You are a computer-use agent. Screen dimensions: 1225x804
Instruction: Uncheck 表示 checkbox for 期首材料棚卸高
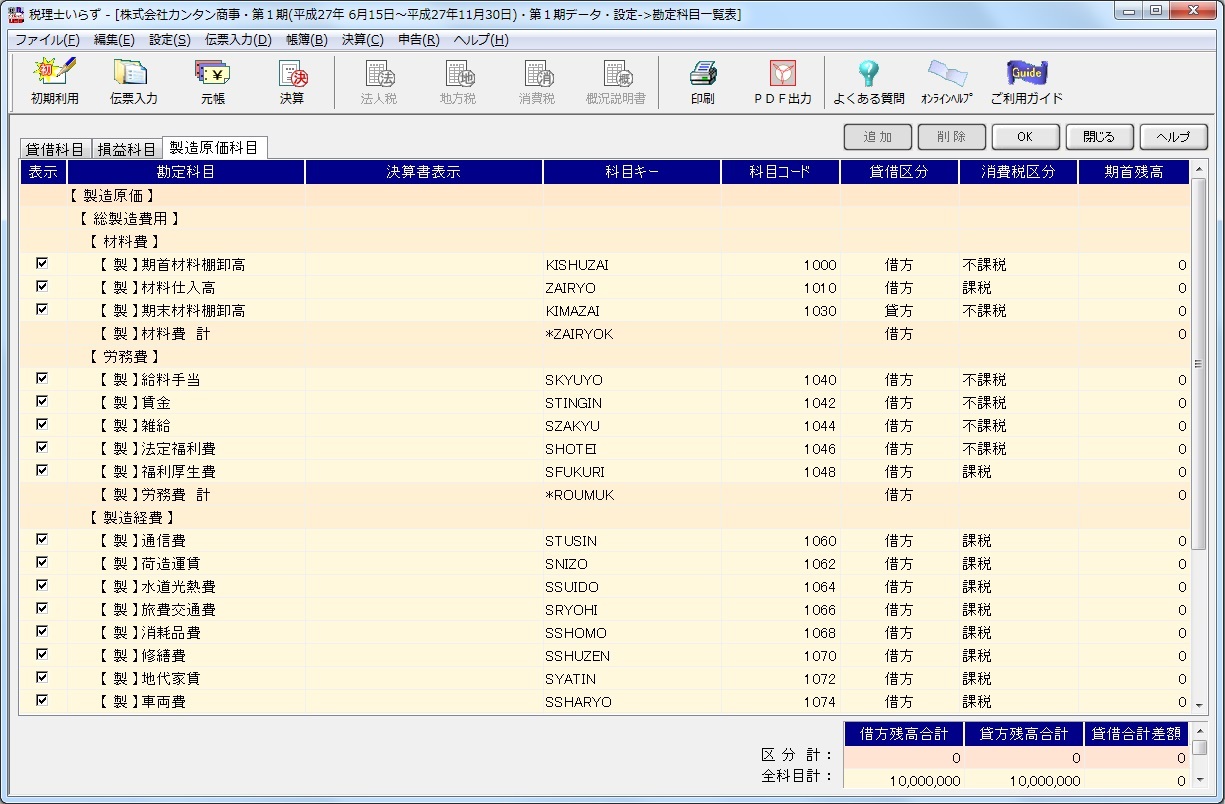click(42, 264)
